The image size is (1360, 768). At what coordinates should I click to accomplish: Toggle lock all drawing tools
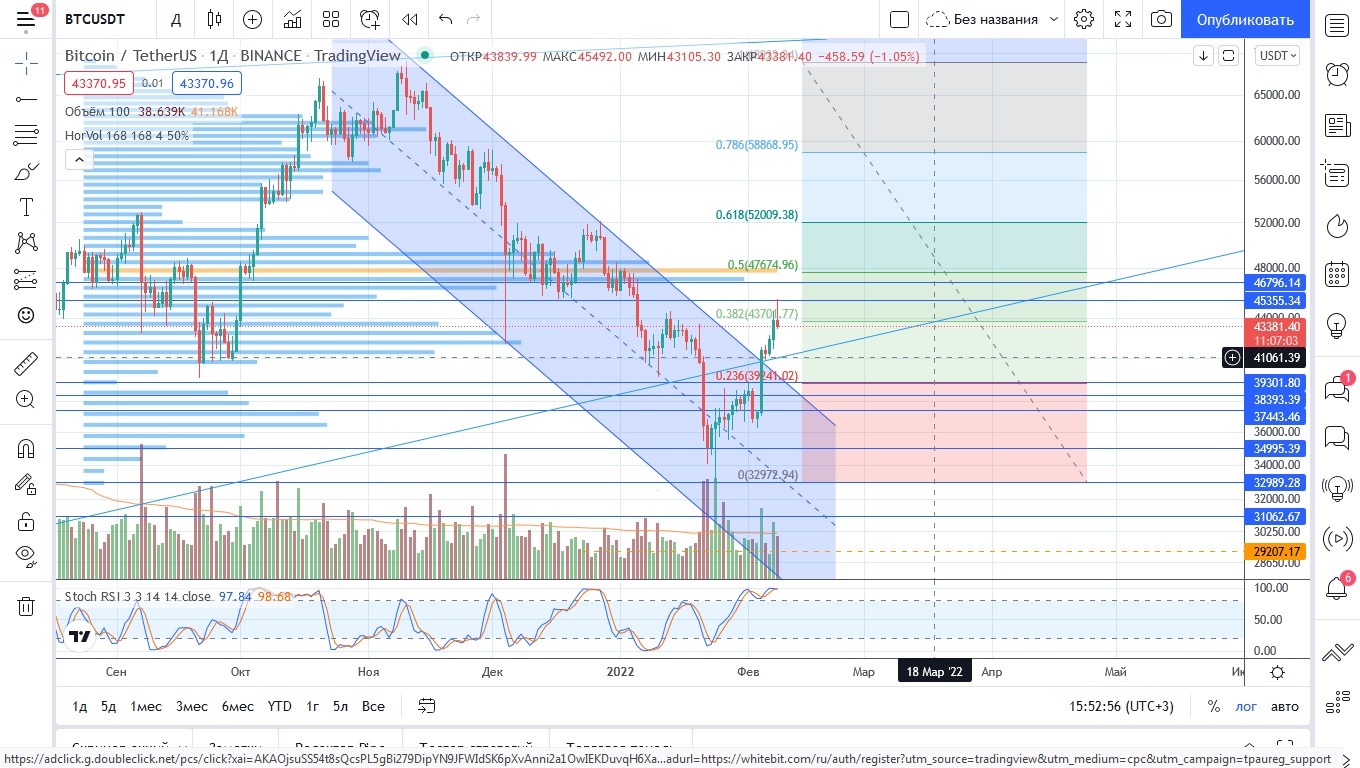[26, 520]
